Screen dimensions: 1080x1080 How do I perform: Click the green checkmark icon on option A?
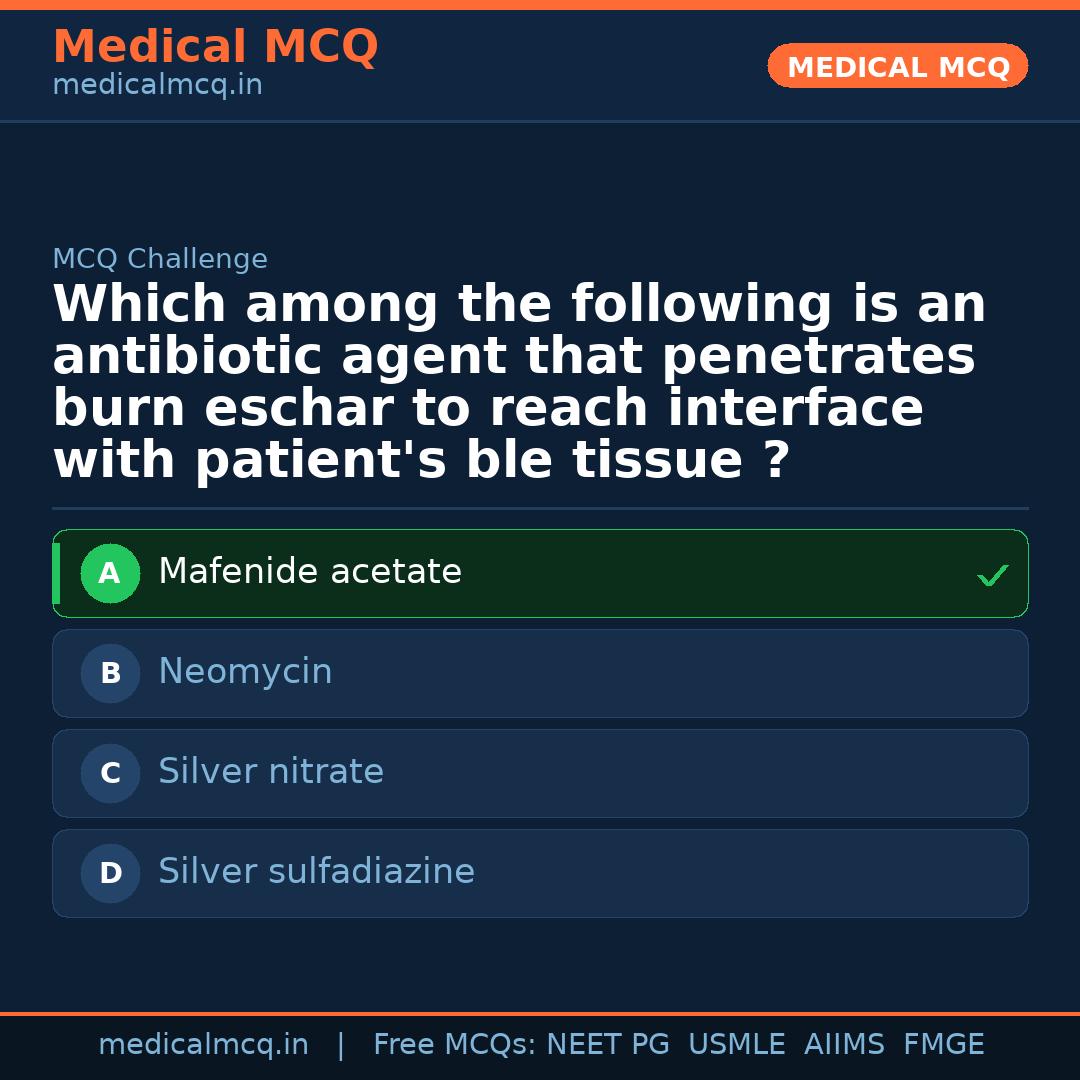point(992,575)
